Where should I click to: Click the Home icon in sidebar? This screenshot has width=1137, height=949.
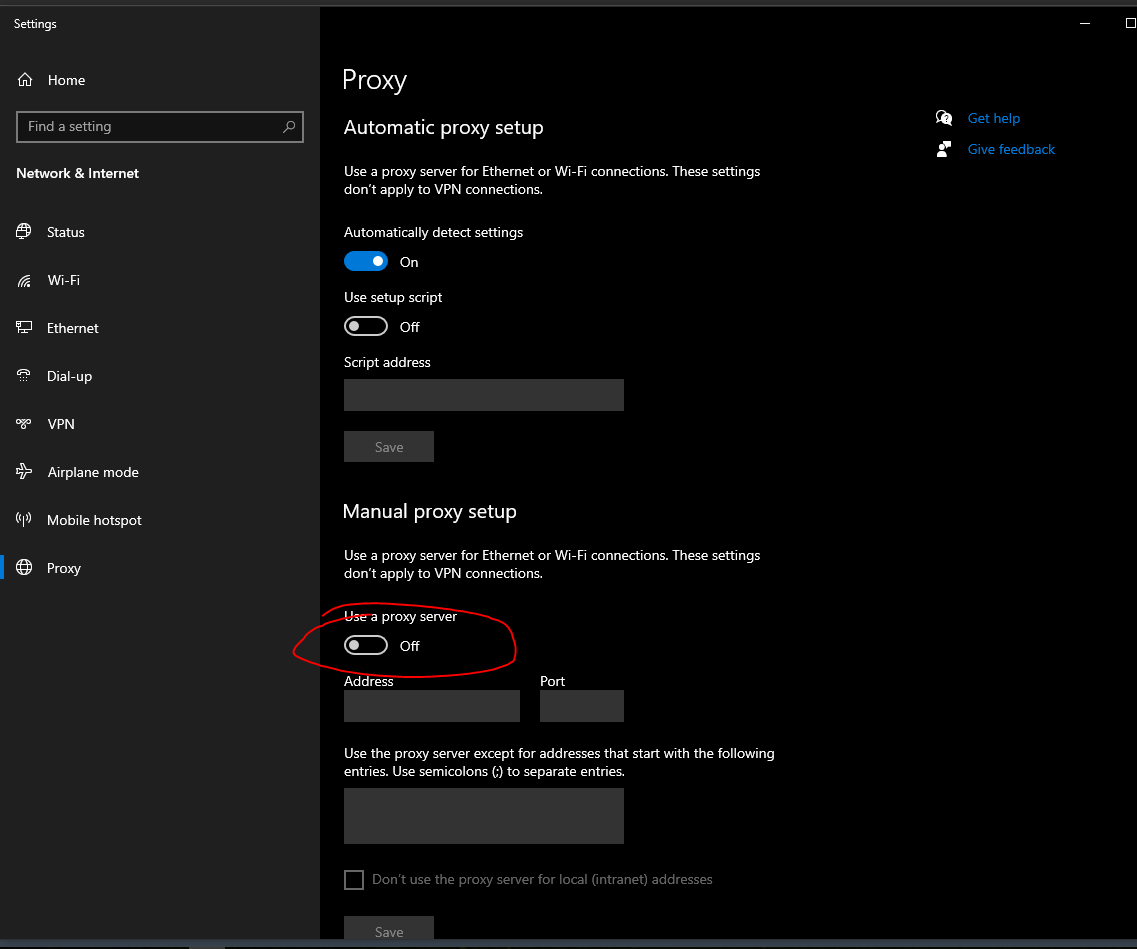pyautogui.click(x=25, y=80)
